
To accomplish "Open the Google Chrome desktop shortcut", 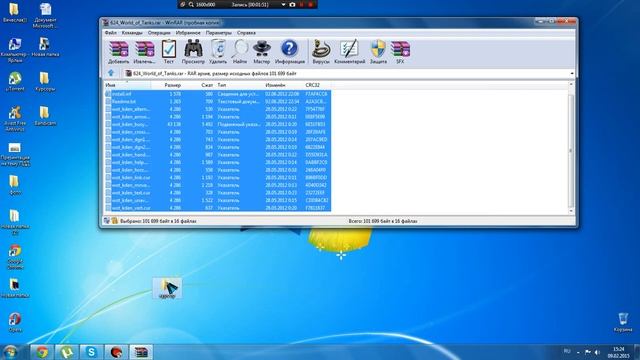I will [x=15, y=257].
